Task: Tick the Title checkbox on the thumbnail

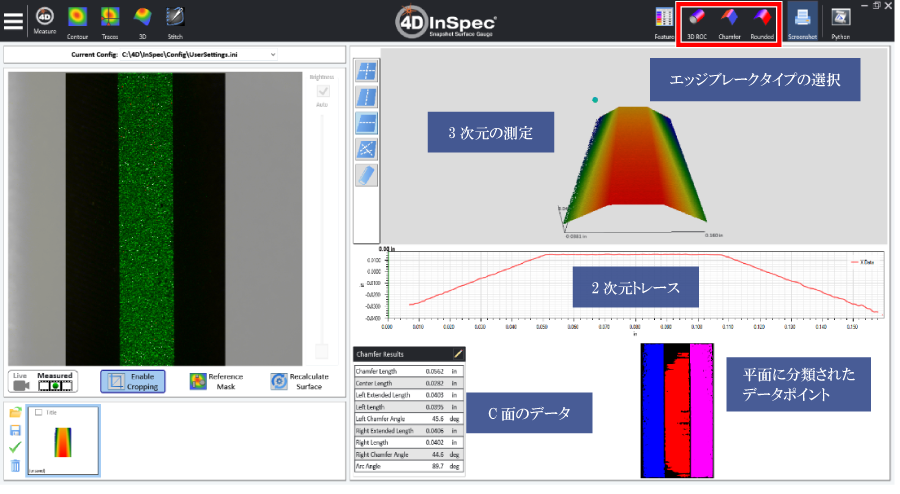Action: click(x=38, y=413)
